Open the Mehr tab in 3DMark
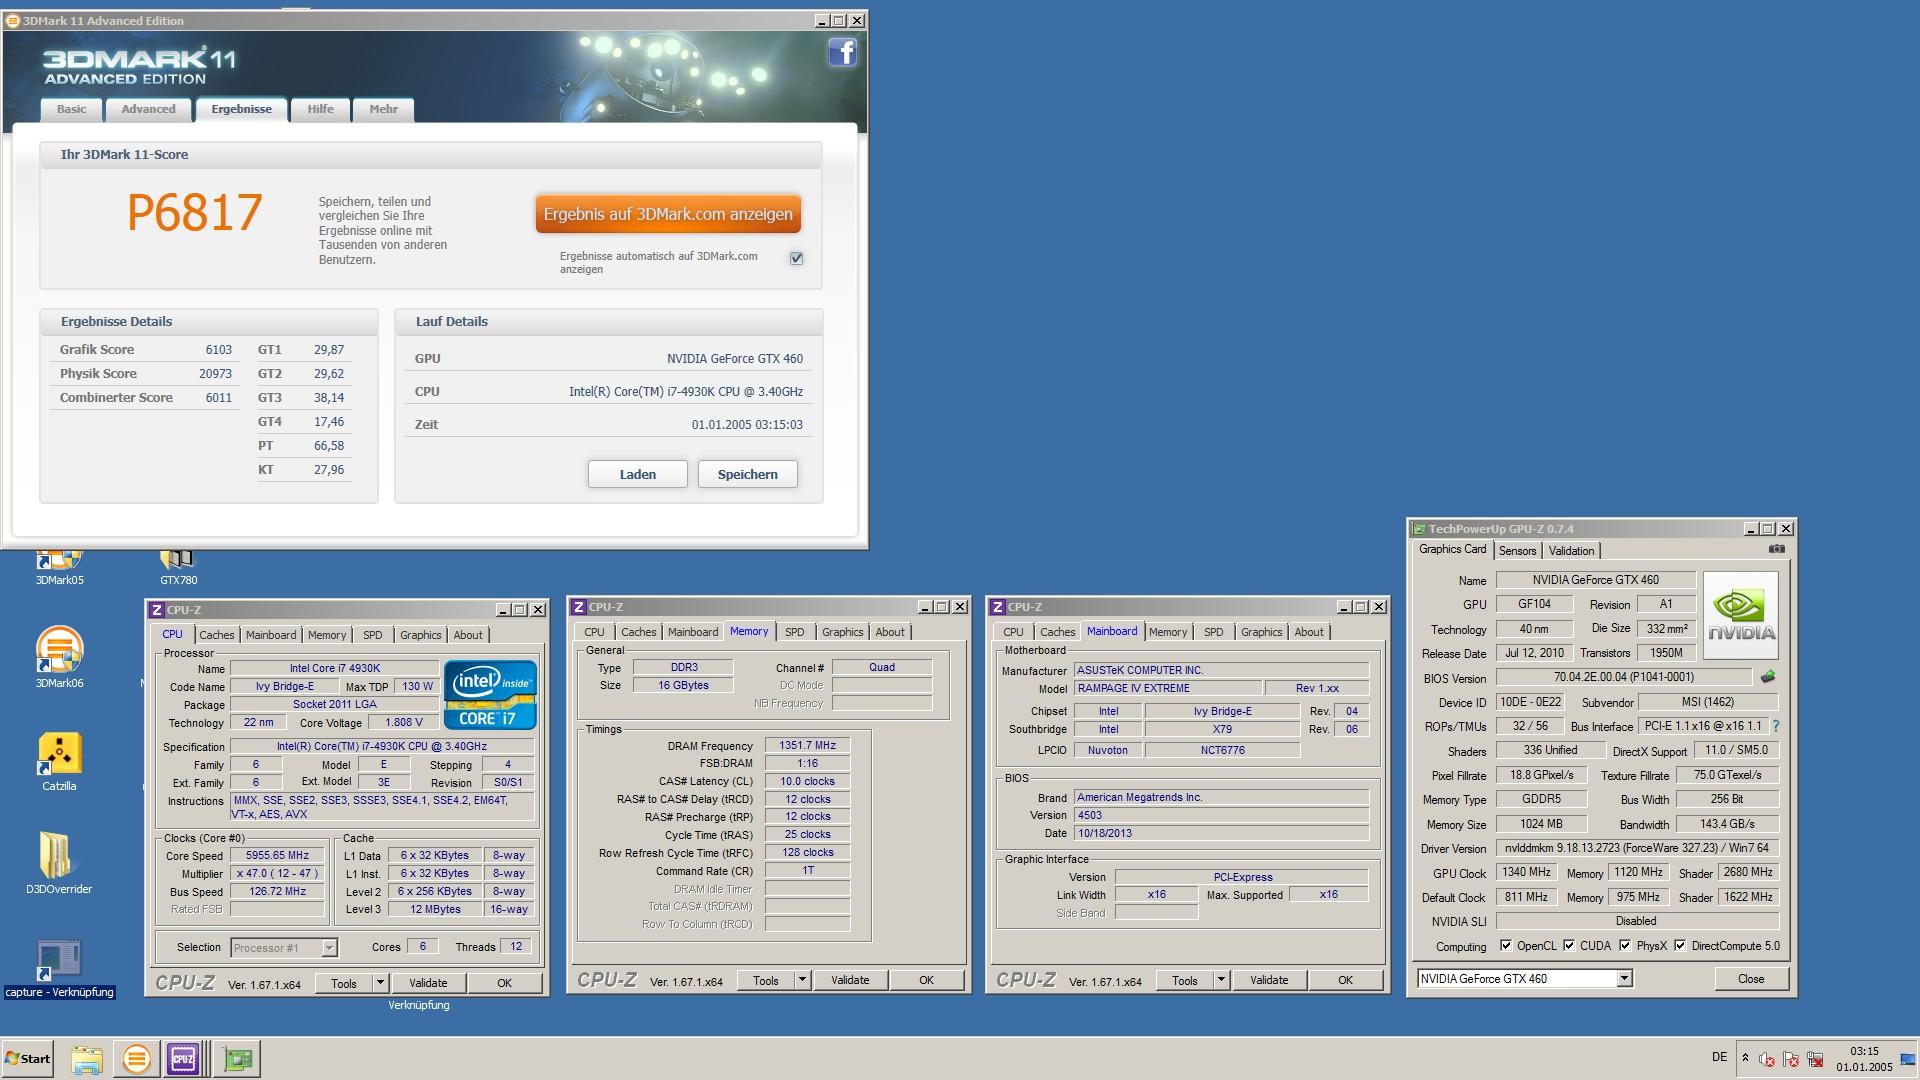The image size is (1920, 1080). point(383,109)
